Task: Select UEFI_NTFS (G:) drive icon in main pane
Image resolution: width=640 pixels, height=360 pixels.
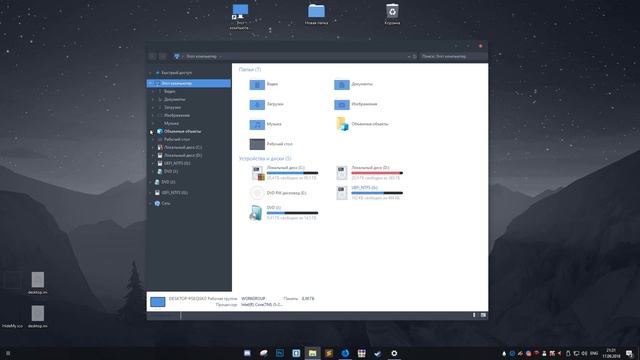Action: click(x=342, y=193)
